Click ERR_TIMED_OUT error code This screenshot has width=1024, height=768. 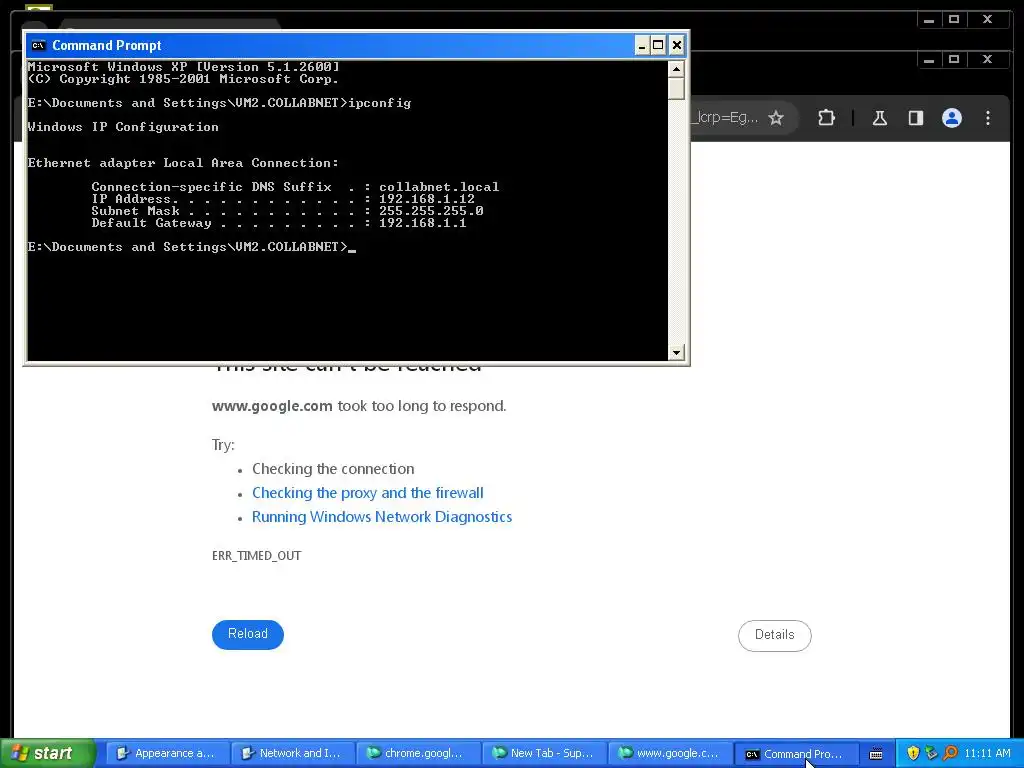pyautogui.click(x=257, y=556)
